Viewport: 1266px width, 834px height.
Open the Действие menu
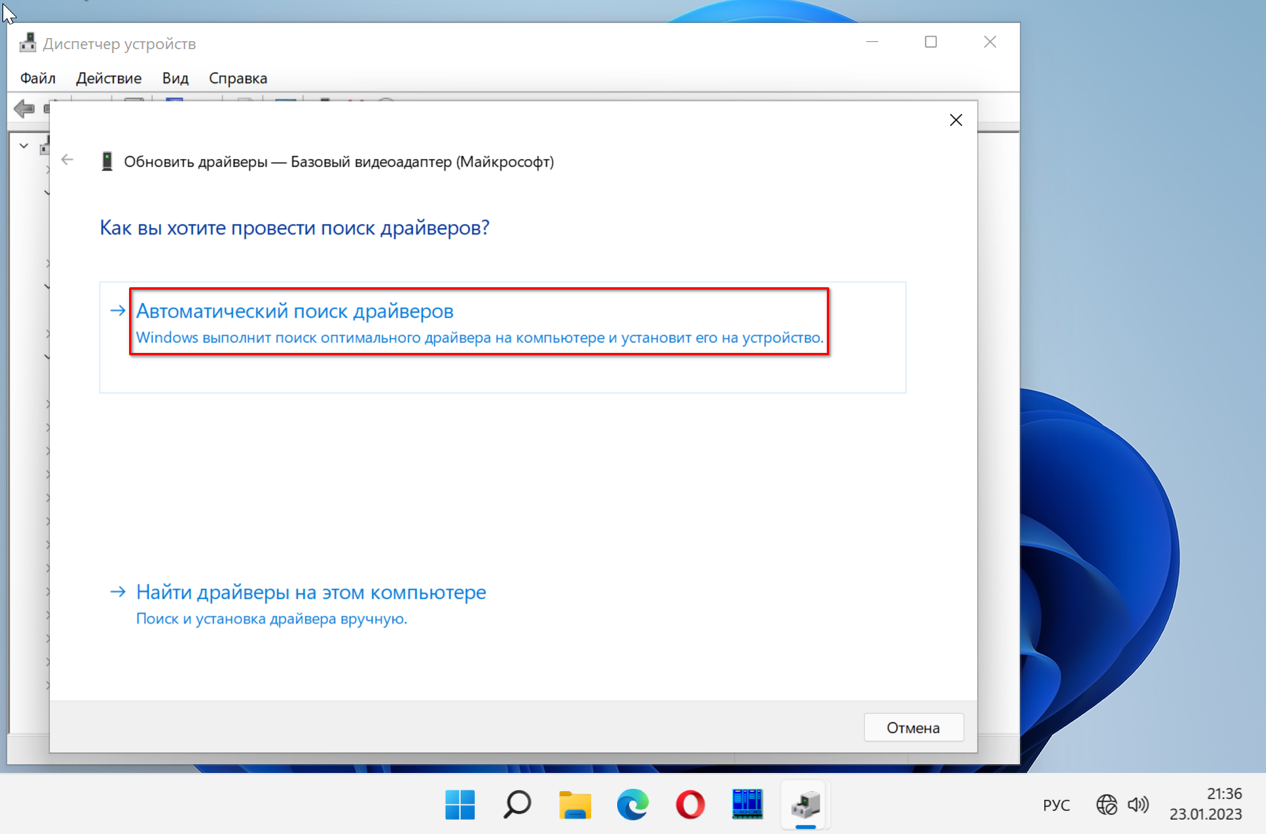[109, 78]
